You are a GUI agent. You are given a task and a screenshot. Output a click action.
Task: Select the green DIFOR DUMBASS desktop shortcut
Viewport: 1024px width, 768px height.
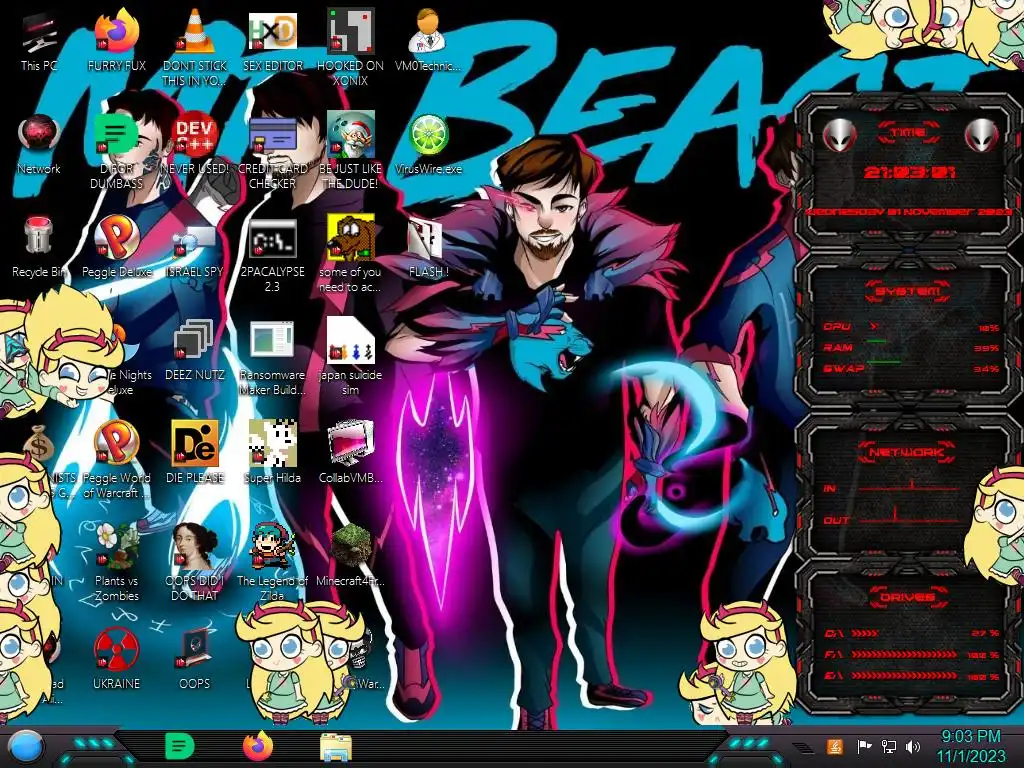point(117,150)
